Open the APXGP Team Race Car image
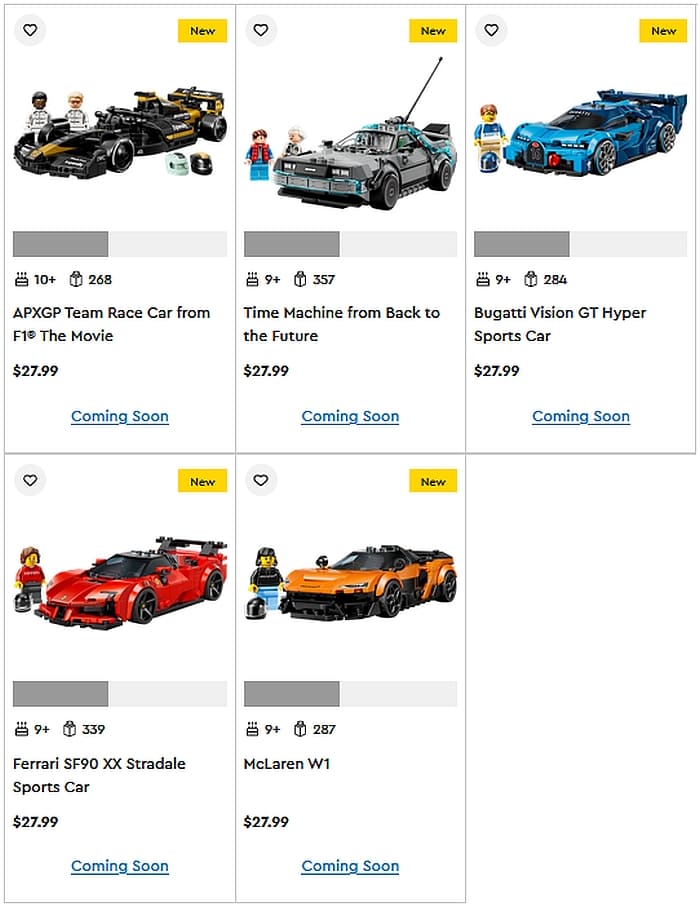Viewport: 700px width, 907px height. tap(120, 132)
